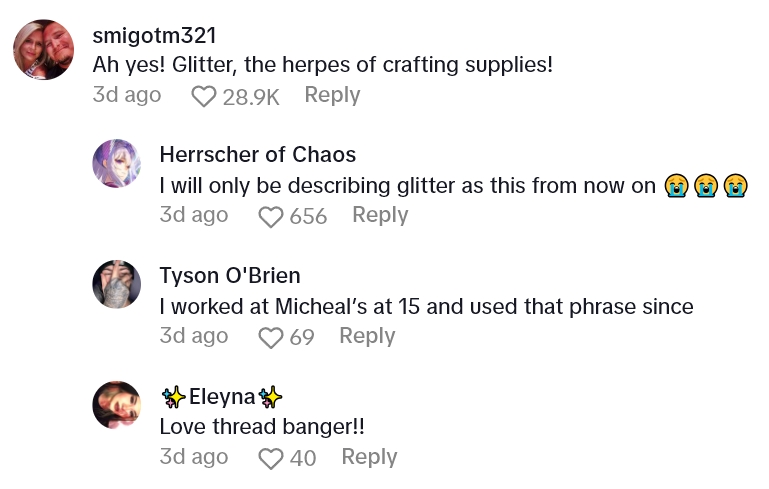Click the 656 like count
The height and width of the screenshot is (489, 769).
click(308, 216)
